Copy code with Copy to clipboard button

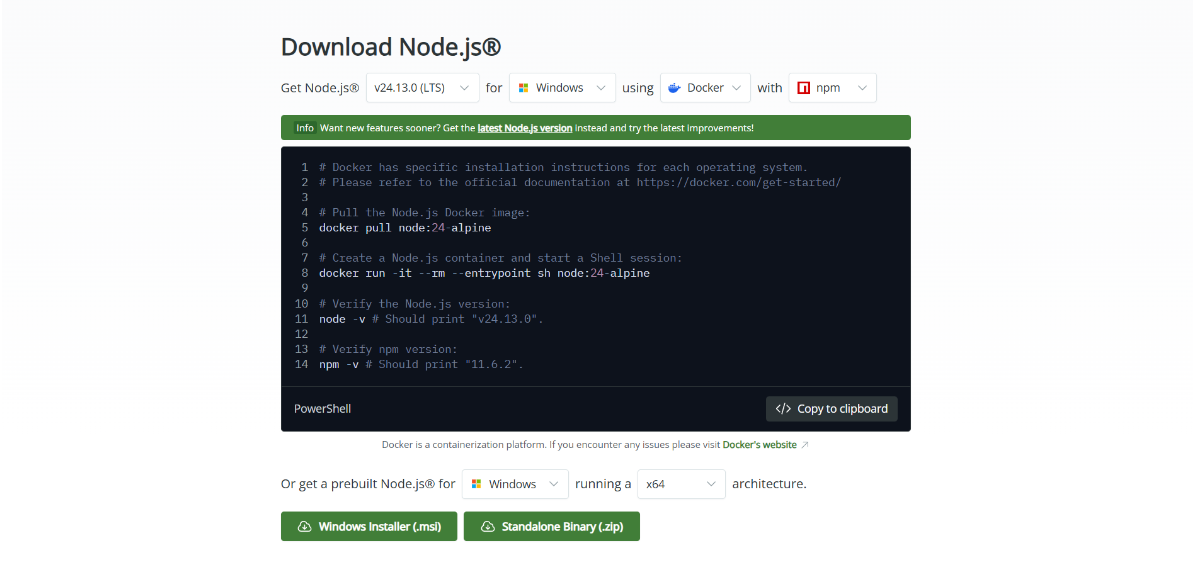coord(832,409)
